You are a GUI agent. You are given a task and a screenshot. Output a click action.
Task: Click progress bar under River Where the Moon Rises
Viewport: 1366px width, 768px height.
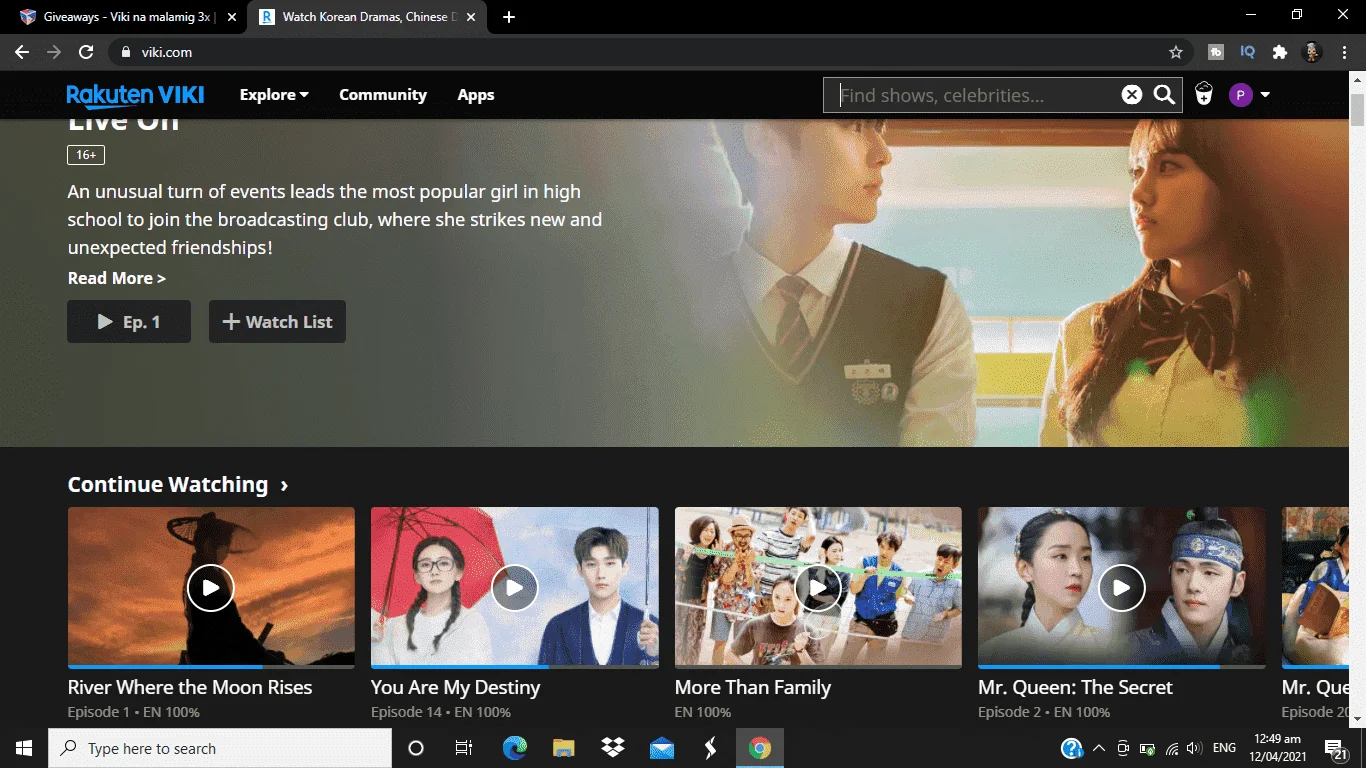click(211, 666)
